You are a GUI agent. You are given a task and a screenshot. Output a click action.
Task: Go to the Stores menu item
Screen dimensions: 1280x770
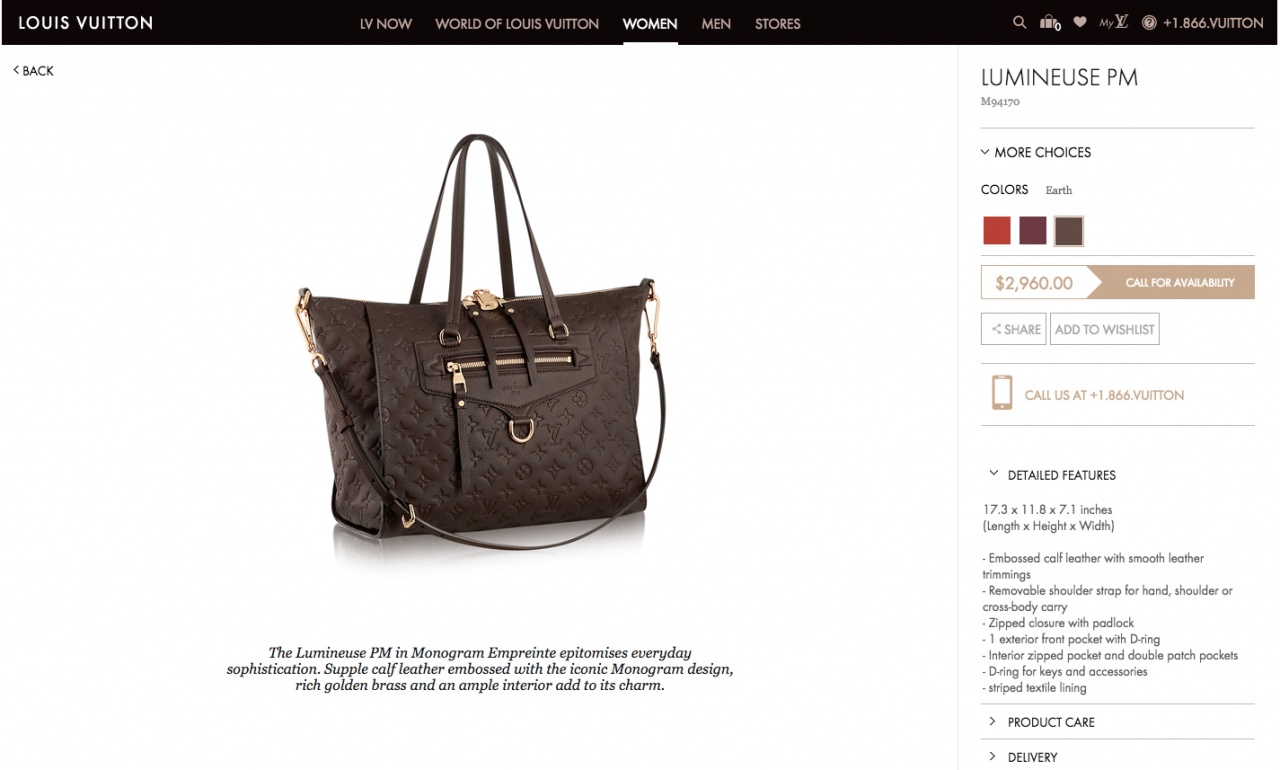pyautogui.click(x=778, y=23)
